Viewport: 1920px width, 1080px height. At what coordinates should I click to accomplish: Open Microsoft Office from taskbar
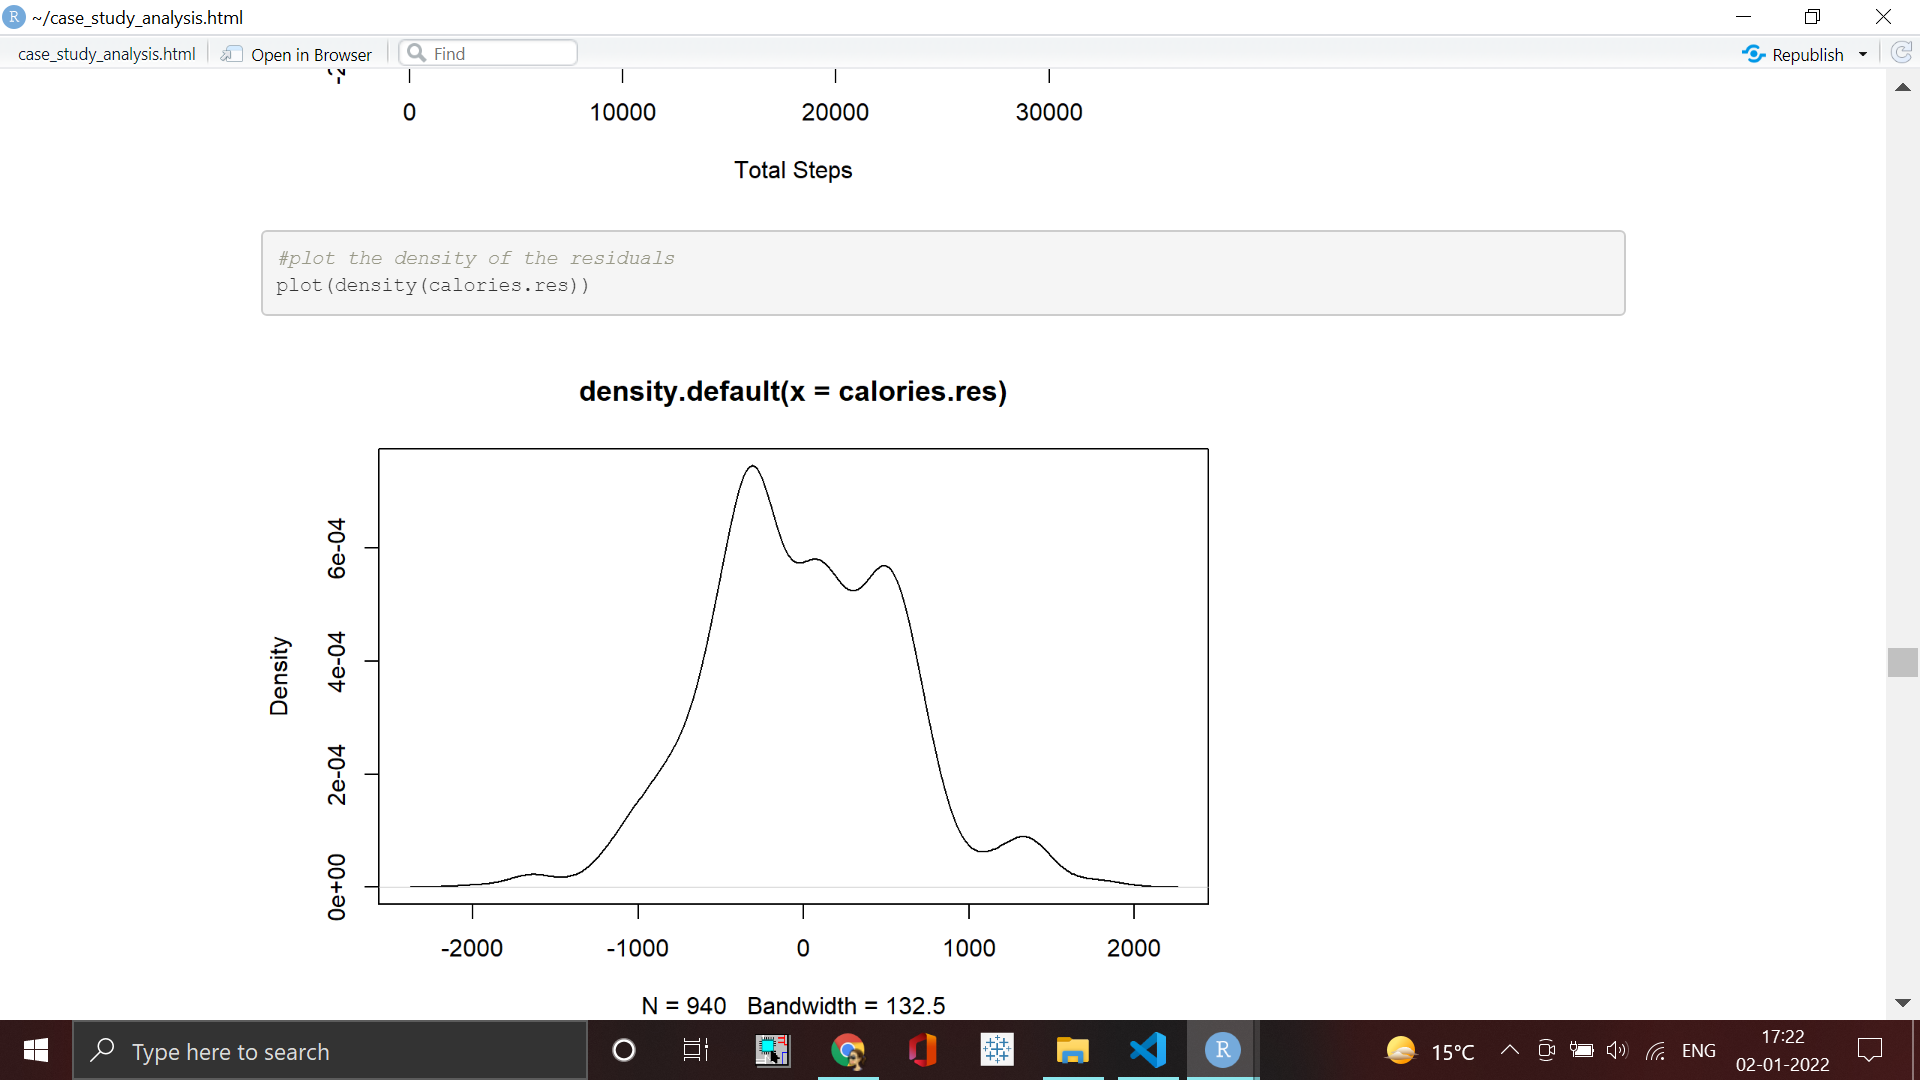922,1050
